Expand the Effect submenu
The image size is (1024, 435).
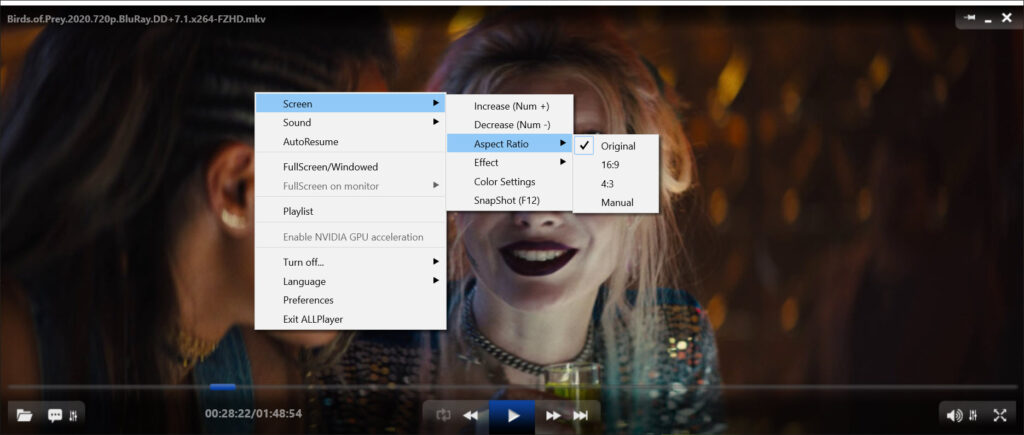pos(509,163)
